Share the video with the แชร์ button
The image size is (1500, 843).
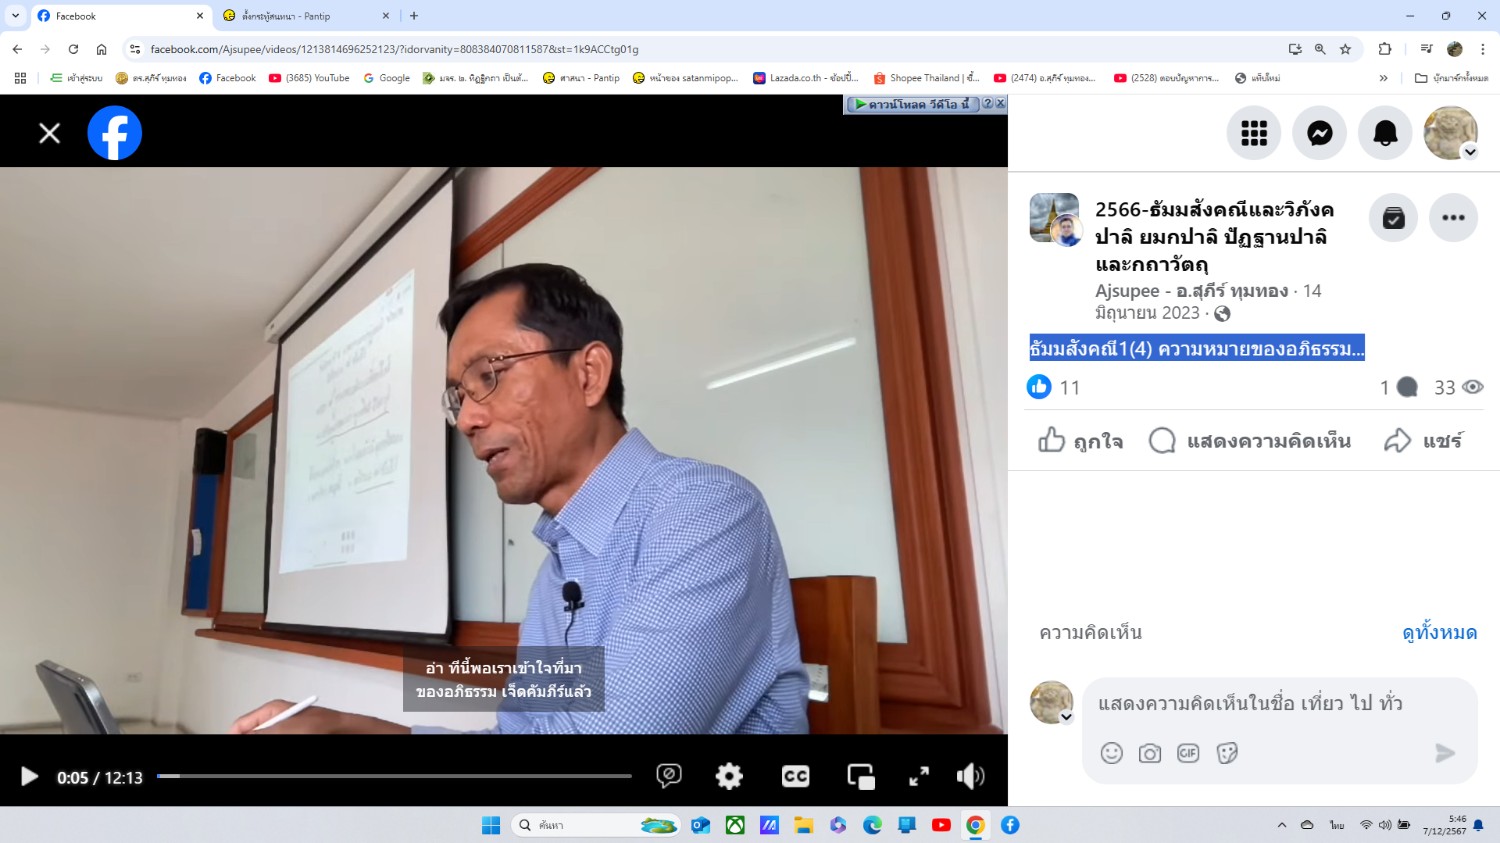tap(1423, 441)
